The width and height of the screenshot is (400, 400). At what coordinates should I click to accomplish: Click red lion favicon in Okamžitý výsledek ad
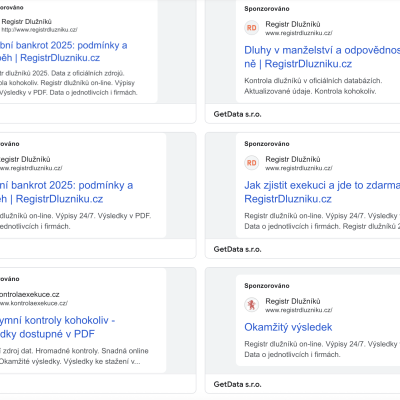click(252, 305)
